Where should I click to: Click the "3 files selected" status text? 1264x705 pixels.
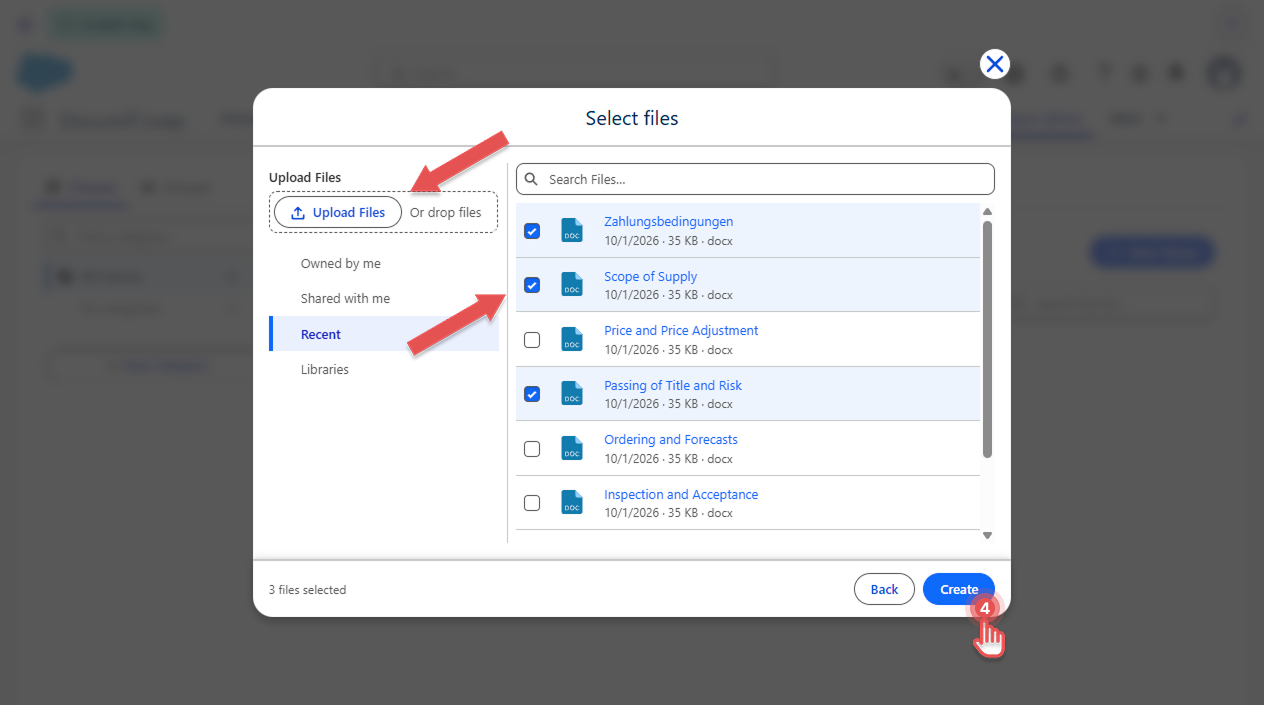point(307,590)
